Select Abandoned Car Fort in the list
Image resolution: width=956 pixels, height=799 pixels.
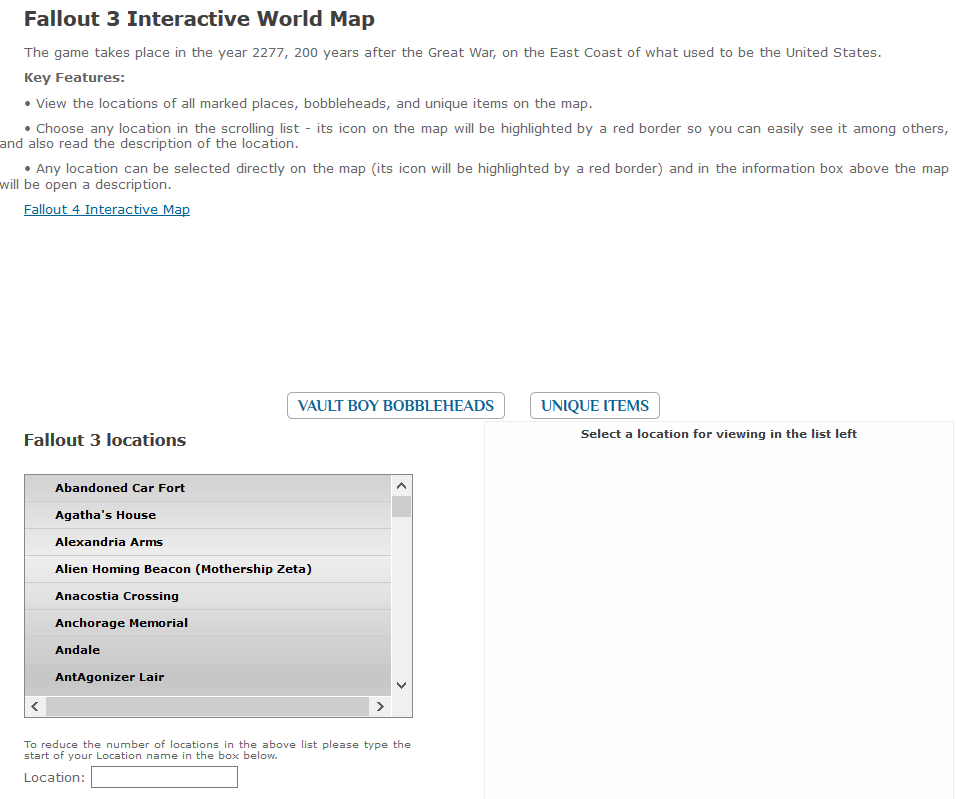[208, 488]
